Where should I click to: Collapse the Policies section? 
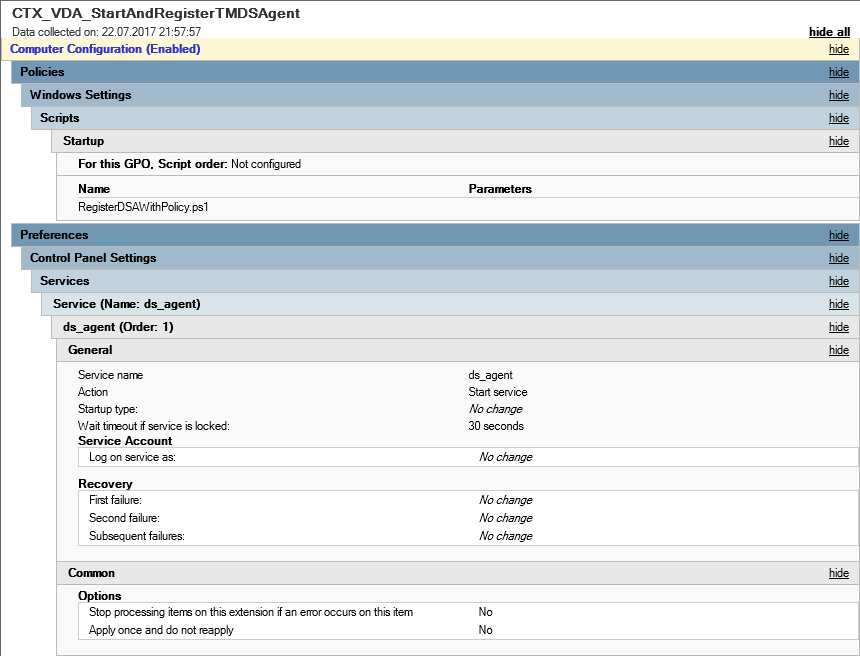coord(839,72)
